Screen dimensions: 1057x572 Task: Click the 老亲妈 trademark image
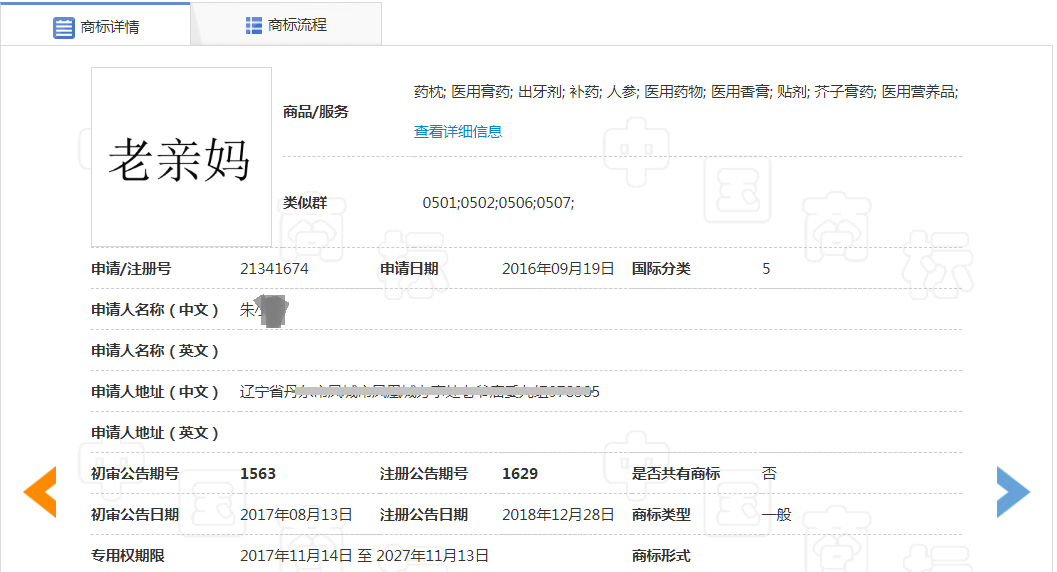(x=181, y=157)
